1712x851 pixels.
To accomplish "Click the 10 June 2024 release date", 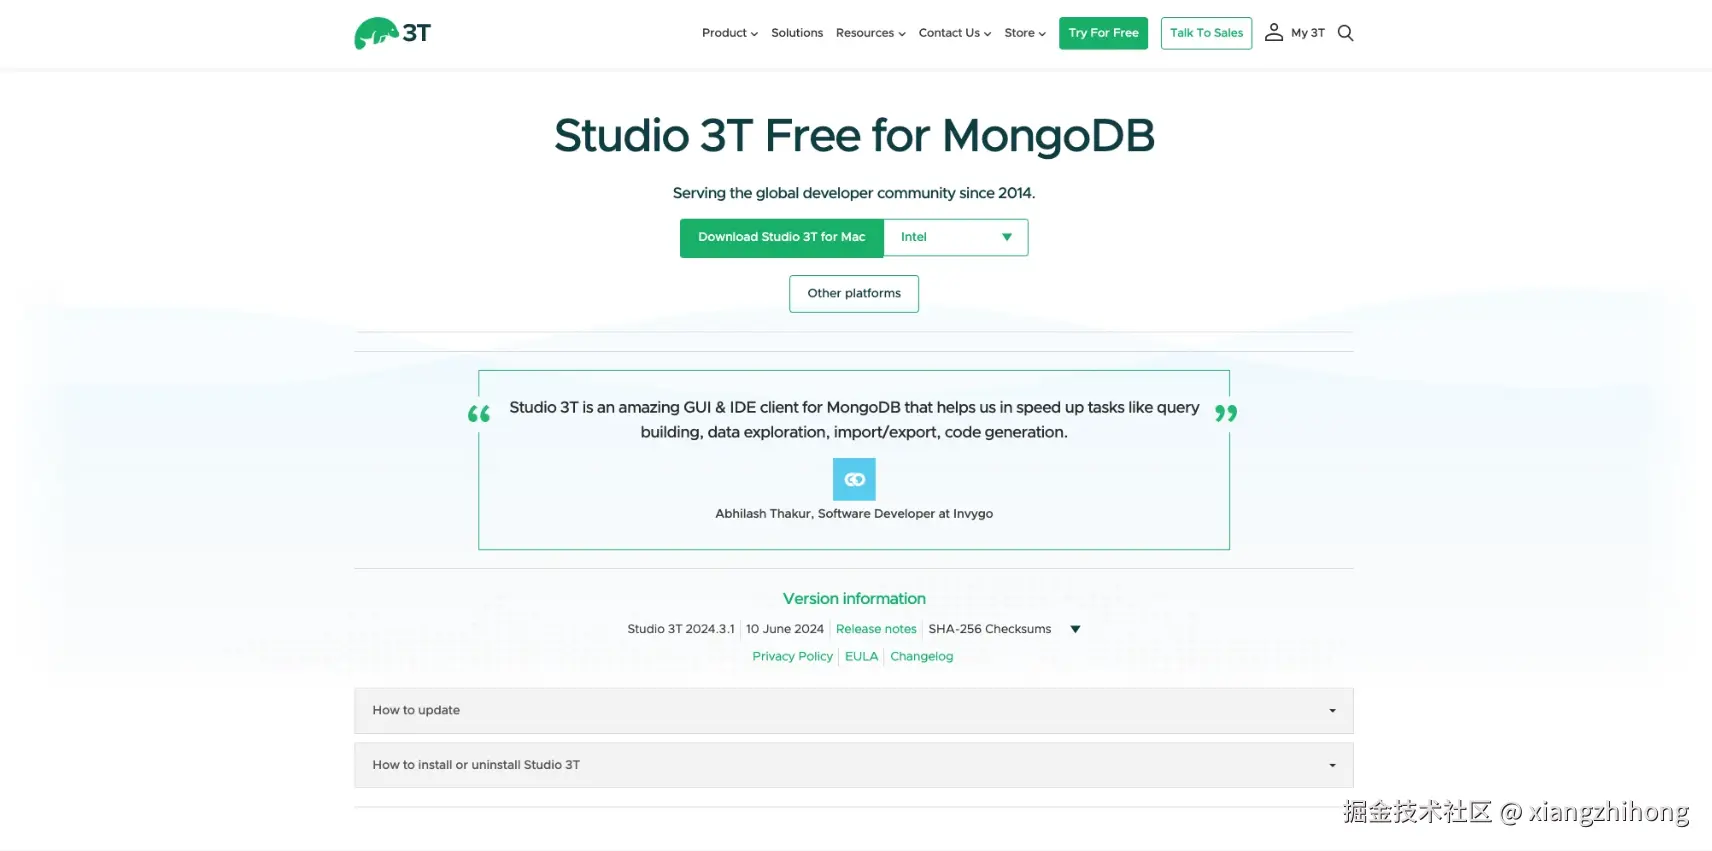I will (785, 629).
